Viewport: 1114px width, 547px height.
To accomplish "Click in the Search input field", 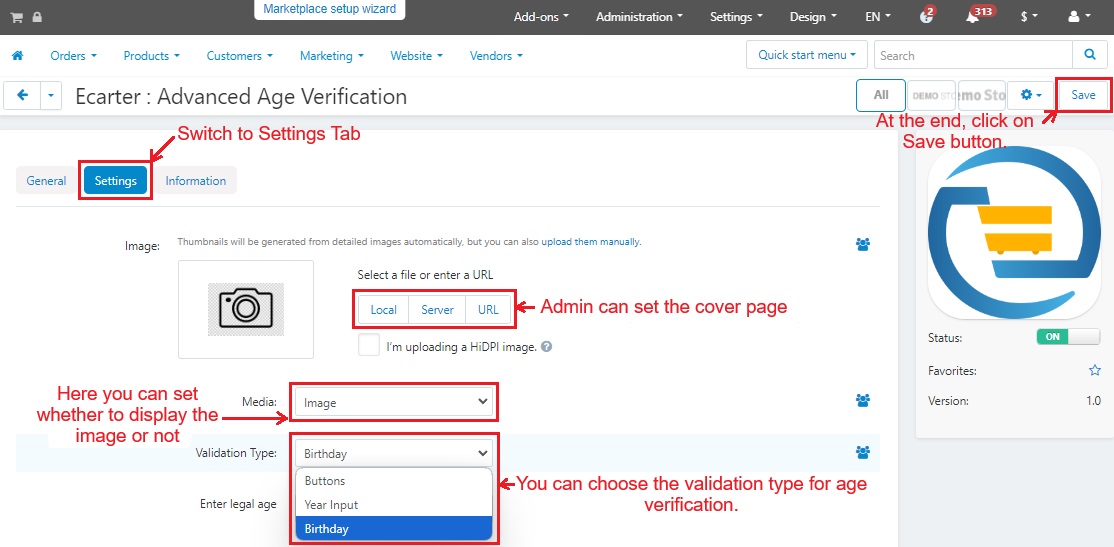I will click(972, 56).
